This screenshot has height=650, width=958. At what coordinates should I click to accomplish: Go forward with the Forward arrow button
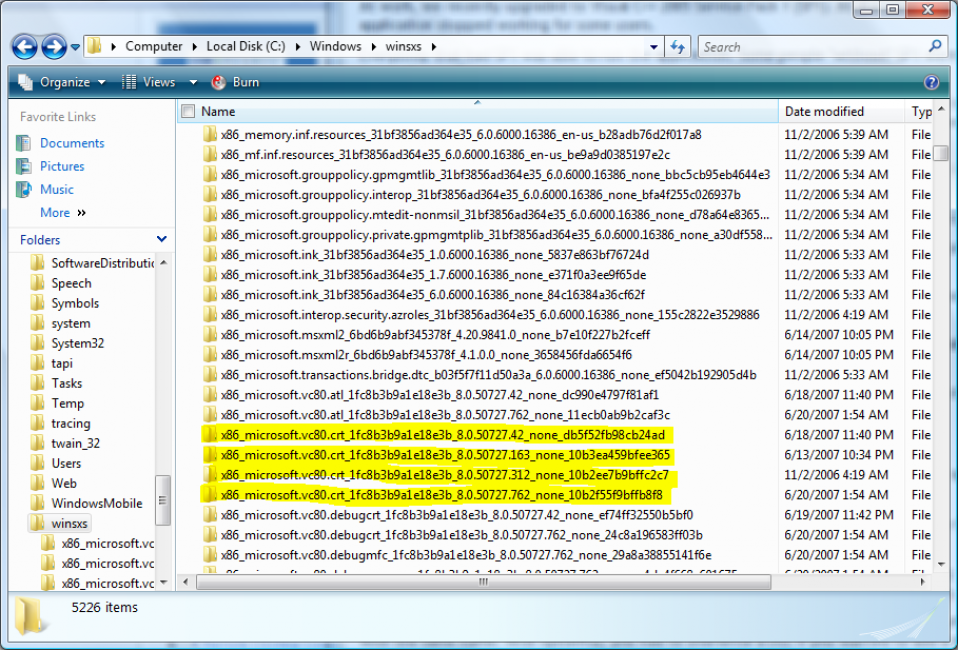click(54, 46)
